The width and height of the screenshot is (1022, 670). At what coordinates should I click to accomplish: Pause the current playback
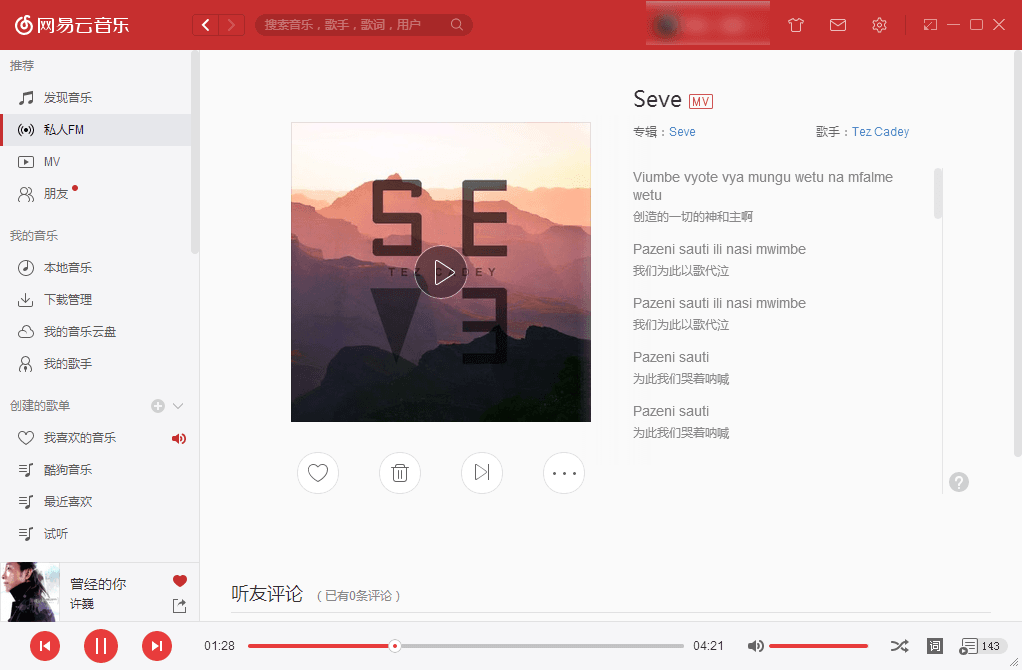click(x=101, y=646)
